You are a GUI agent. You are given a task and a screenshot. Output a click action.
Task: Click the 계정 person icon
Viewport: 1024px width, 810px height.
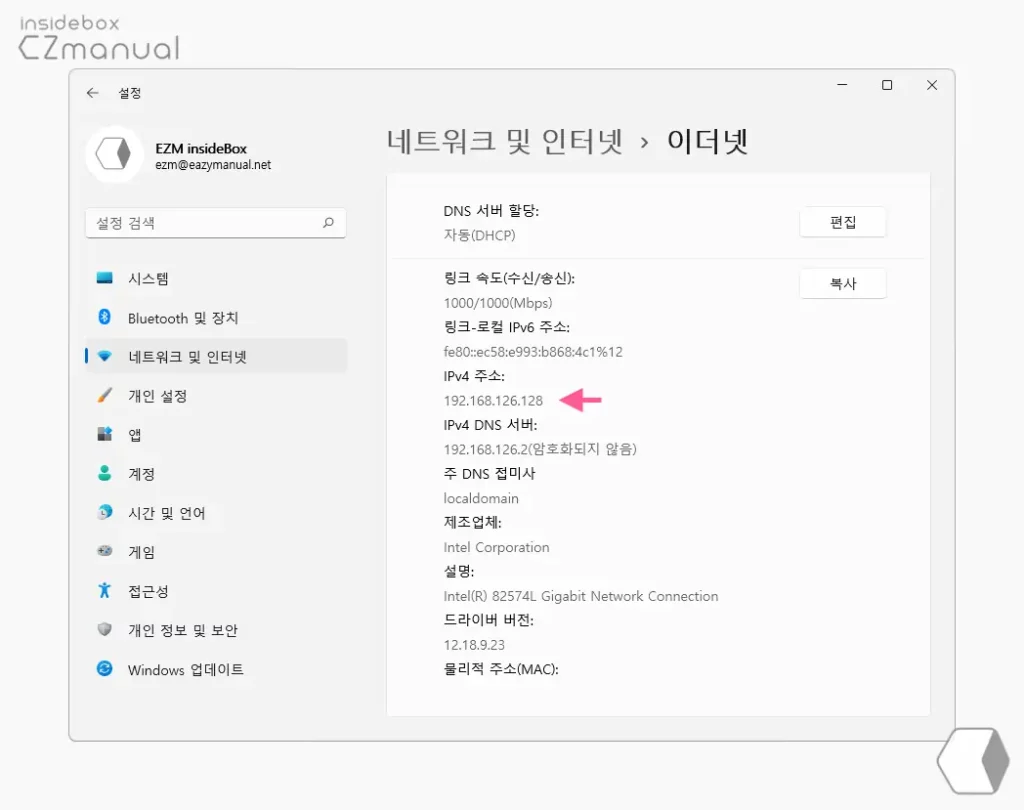tap(103, 473)
